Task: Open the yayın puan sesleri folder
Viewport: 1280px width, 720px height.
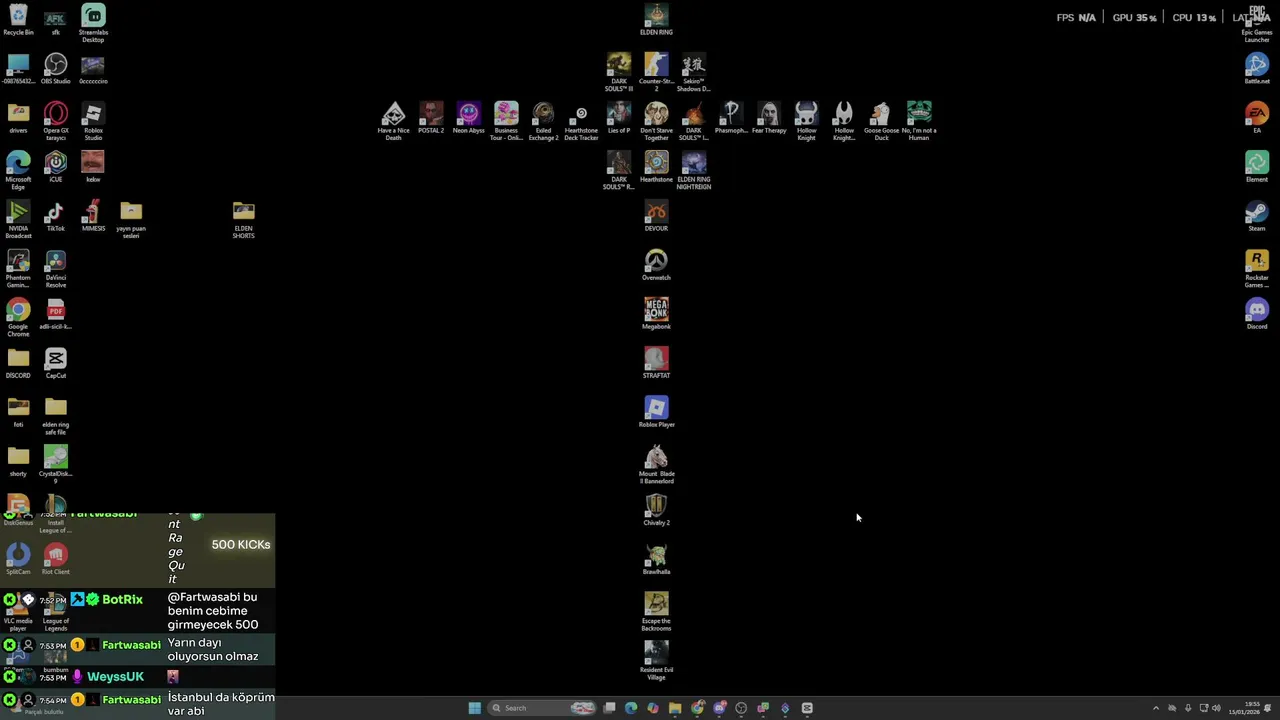Action: (131, 219)
